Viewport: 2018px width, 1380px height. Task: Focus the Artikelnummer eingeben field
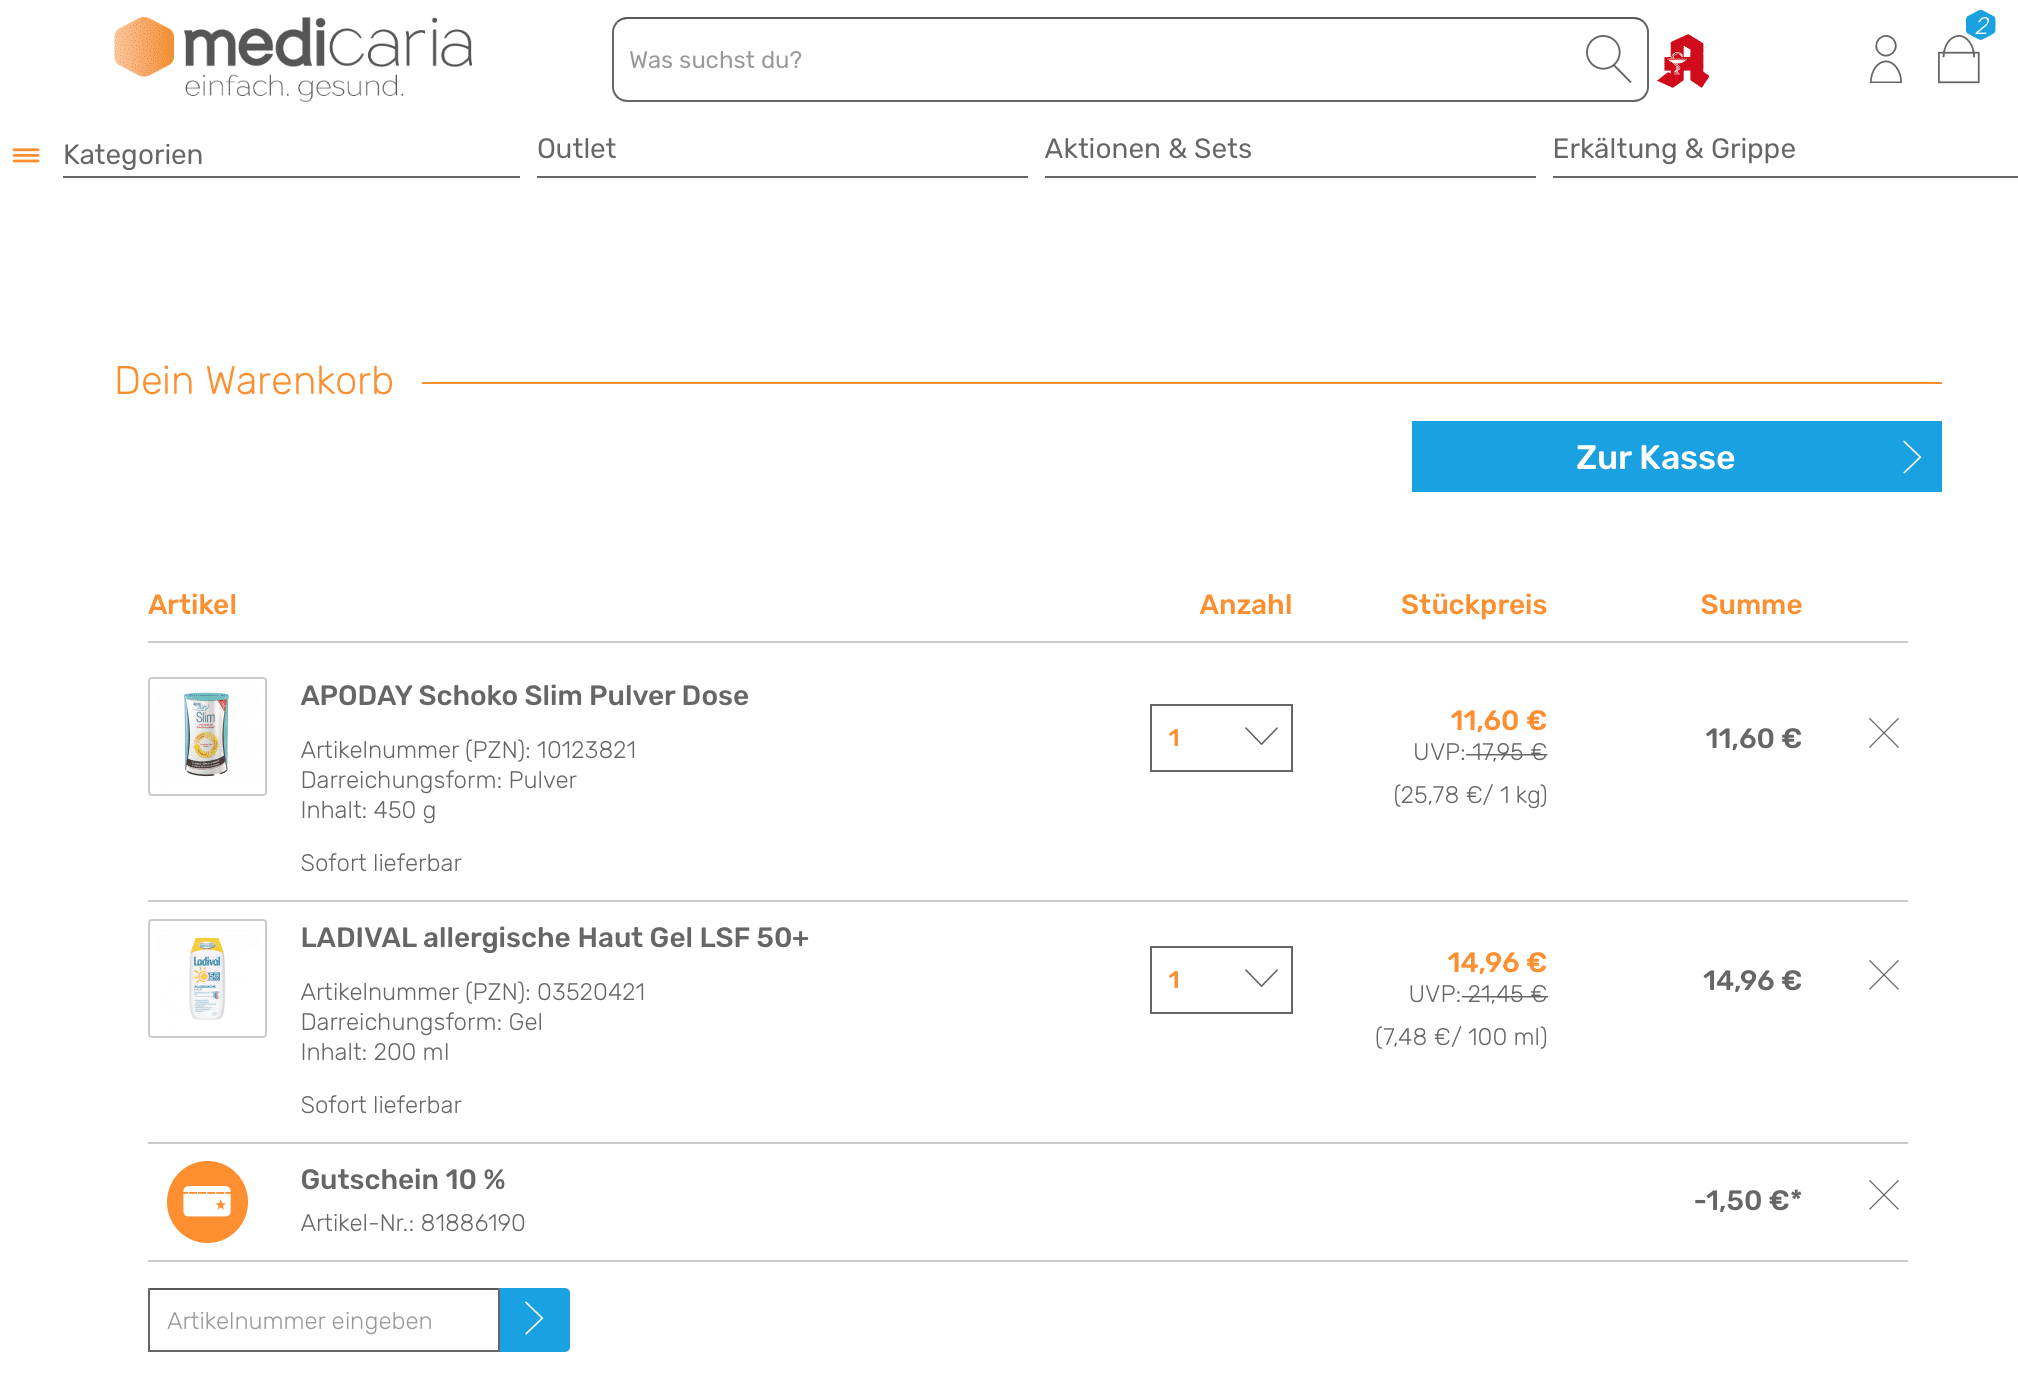(324, 1319)
